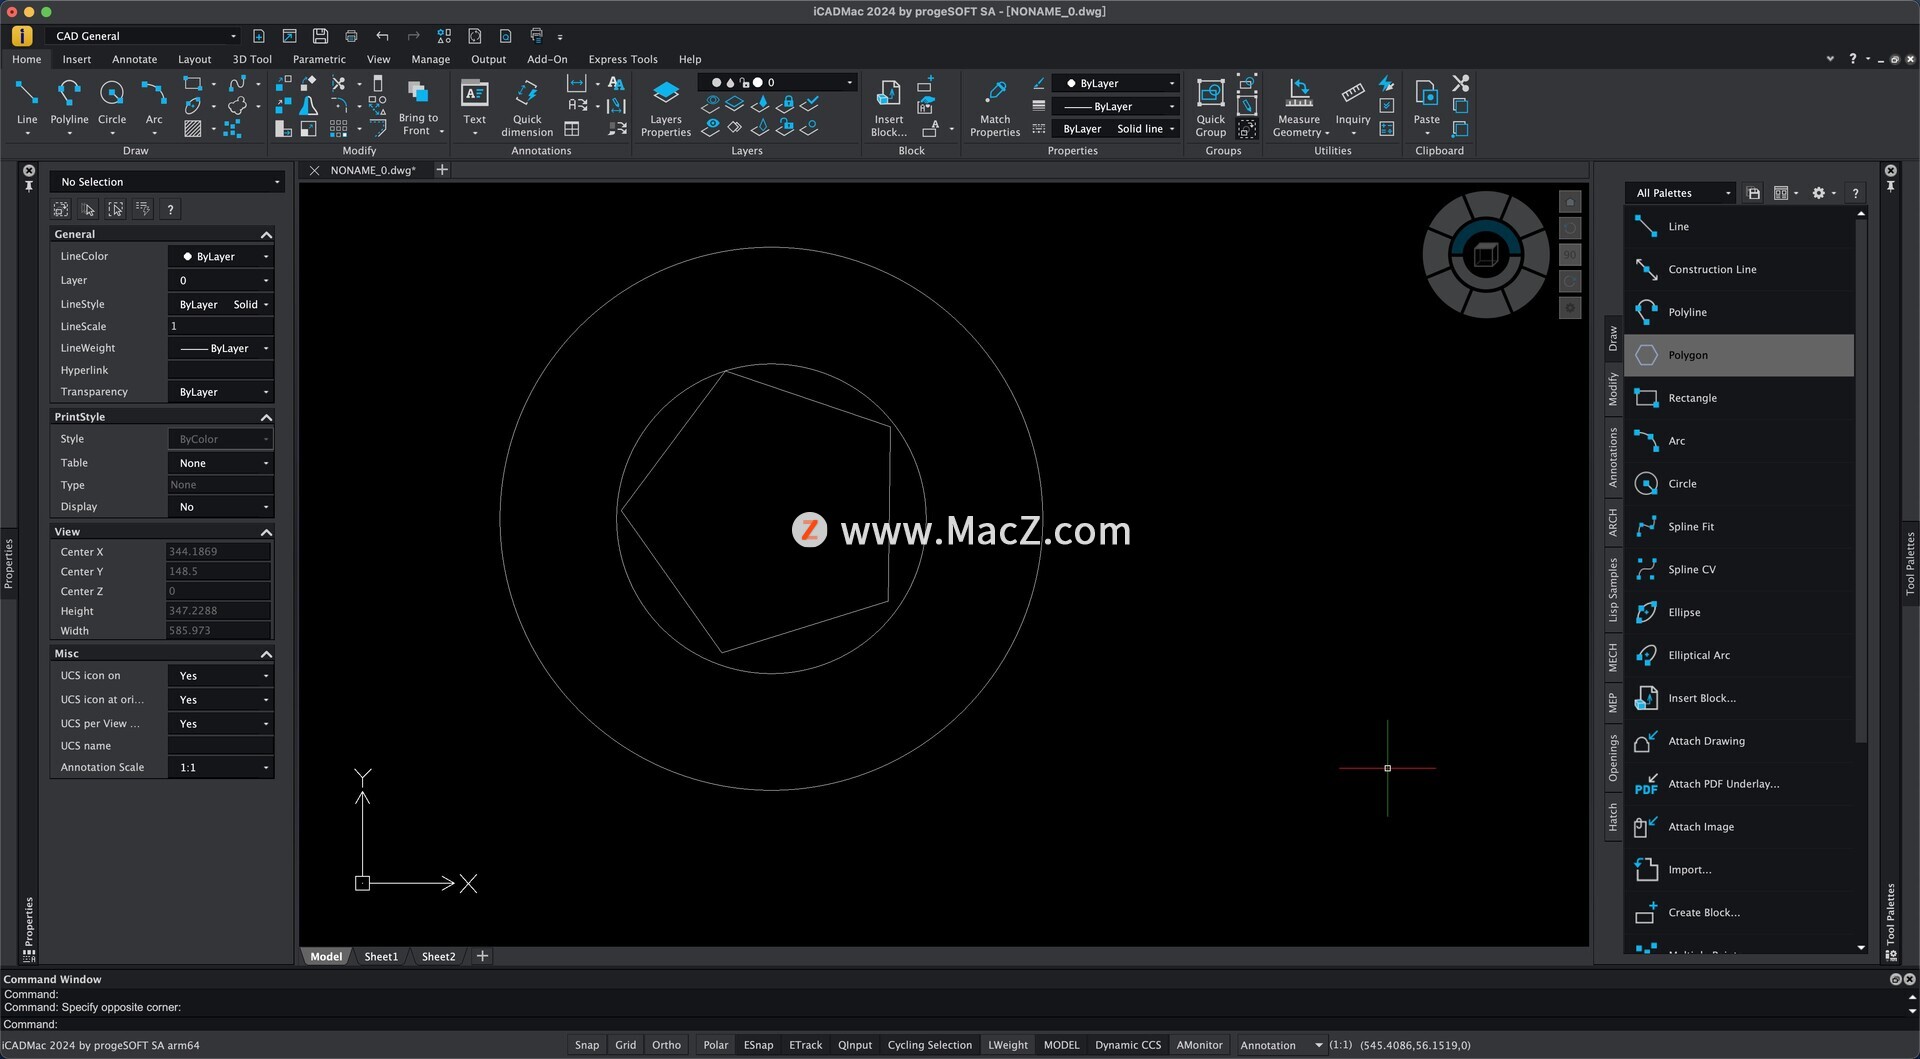Open the No Selection dropdown

coord(168,182)
